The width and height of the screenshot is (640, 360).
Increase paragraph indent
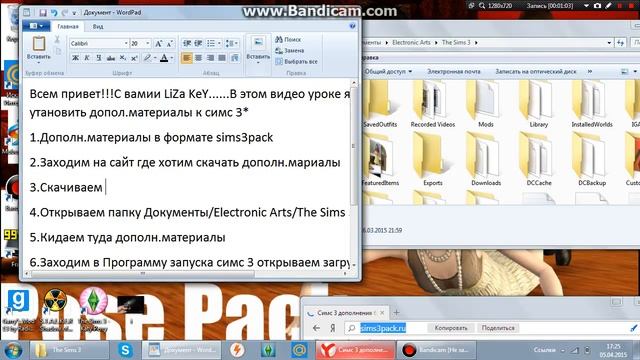pos(198,43)
